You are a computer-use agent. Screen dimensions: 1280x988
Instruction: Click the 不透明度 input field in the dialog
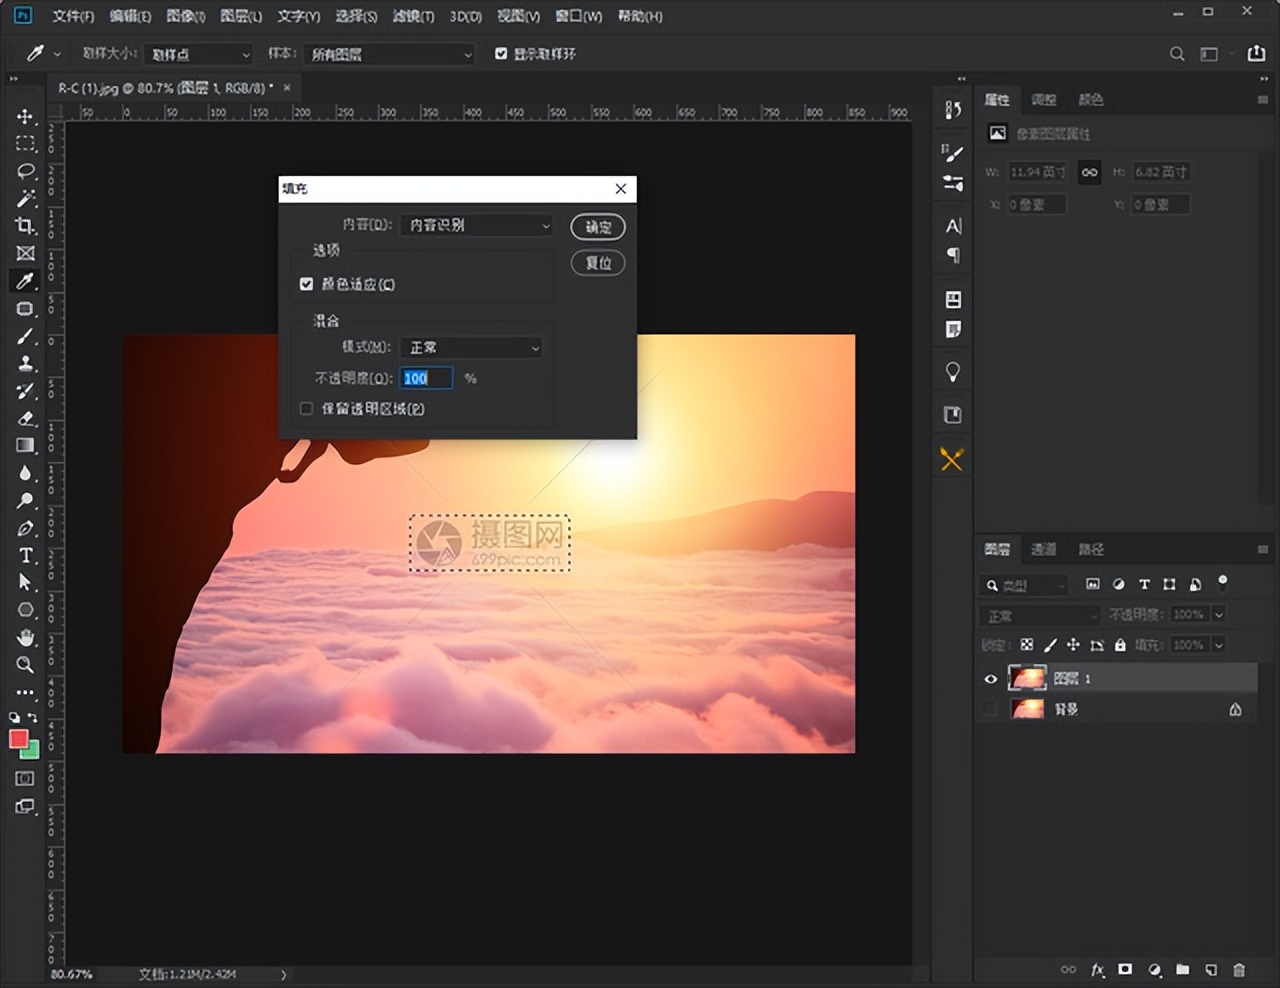(426, 378)
